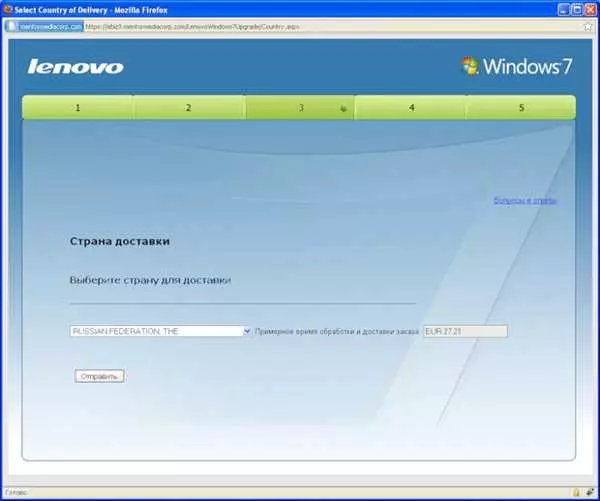Select step 1 tab
The width and height of the screenshot is (600, 501).
click(77, 108)
